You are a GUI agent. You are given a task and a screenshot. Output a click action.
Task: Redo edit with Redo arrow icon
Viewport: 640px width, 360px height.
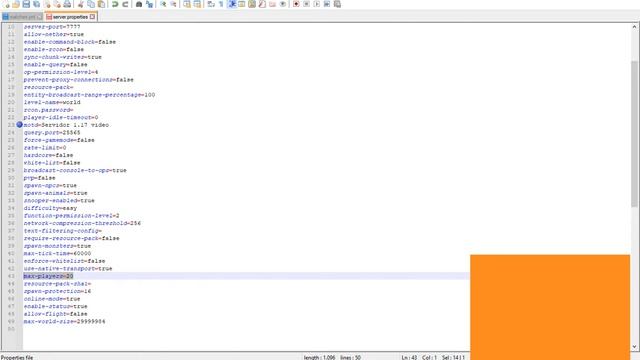coord(125,4)
